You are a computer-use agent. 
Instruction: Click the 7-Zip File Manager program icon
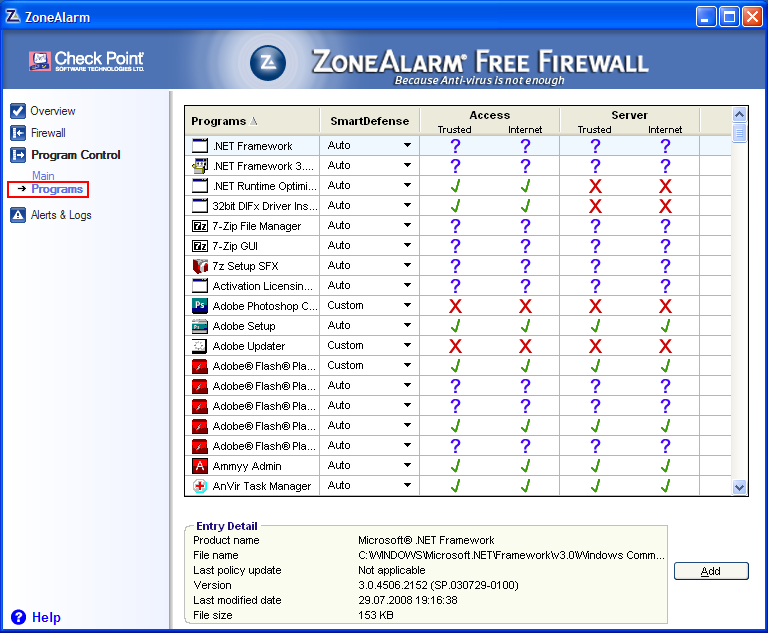200,226
